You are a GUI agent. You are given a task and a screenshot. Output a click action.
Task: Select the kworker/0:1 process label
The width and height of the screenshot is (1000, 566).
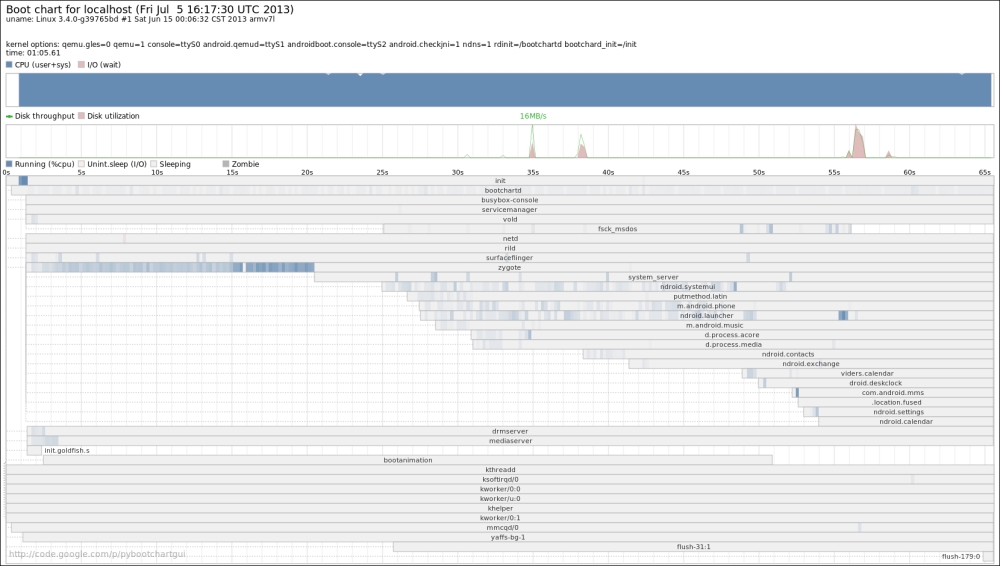(x=500, y=518)
